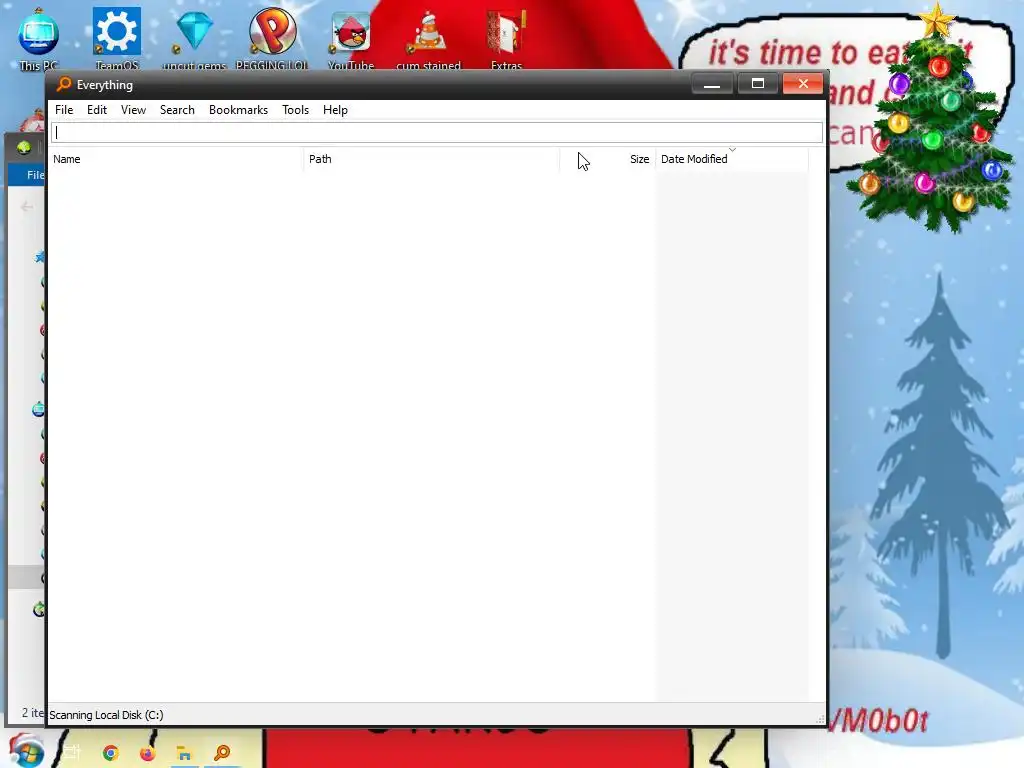Viewport: 1024px width, 768px height.
Task: Launch Chrome from the taskbar
Action: [x=110, y=753]
